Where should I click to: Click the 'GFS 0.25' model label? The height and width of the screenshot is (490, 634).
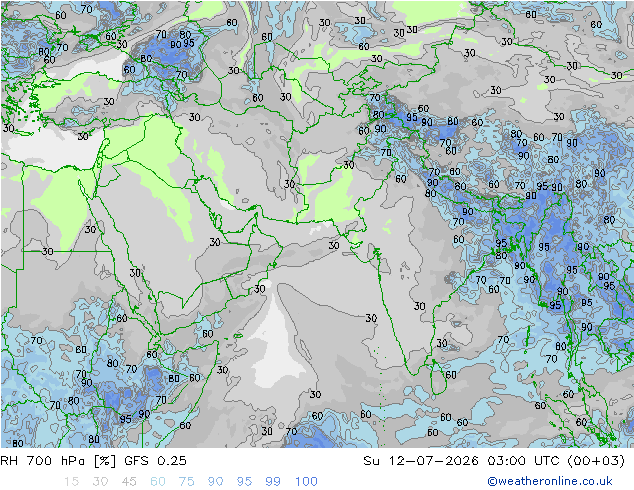pos(155,461)
